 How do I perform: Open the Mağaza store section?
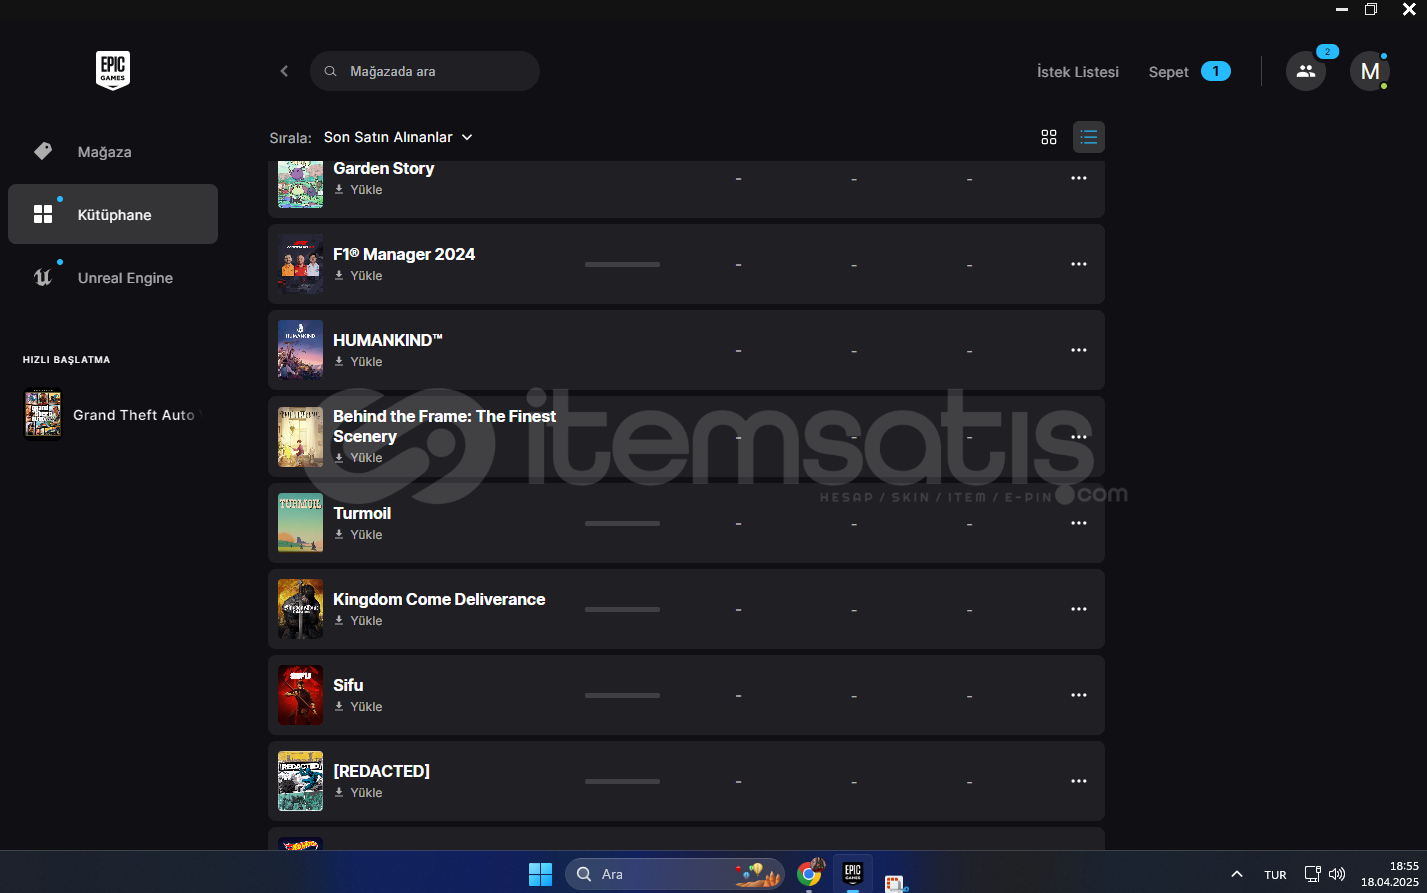(113, 152)
